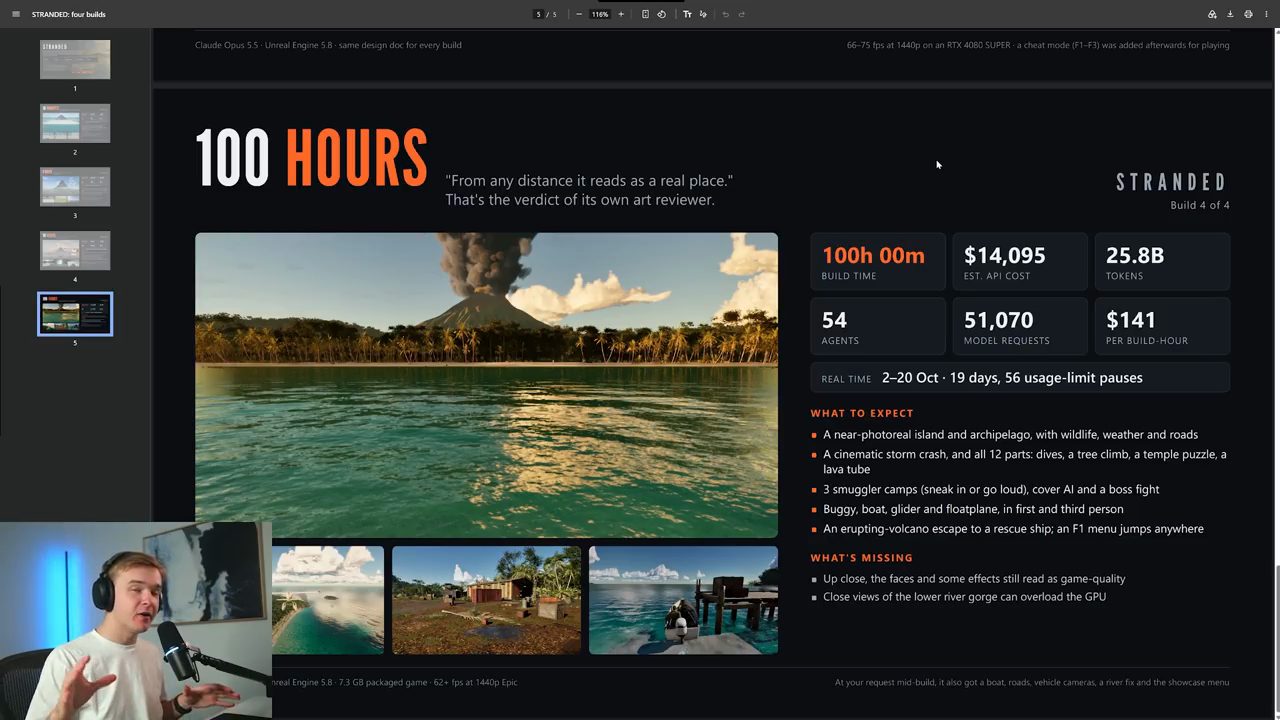Click the smuggler camp screenshot

(486, 600)
